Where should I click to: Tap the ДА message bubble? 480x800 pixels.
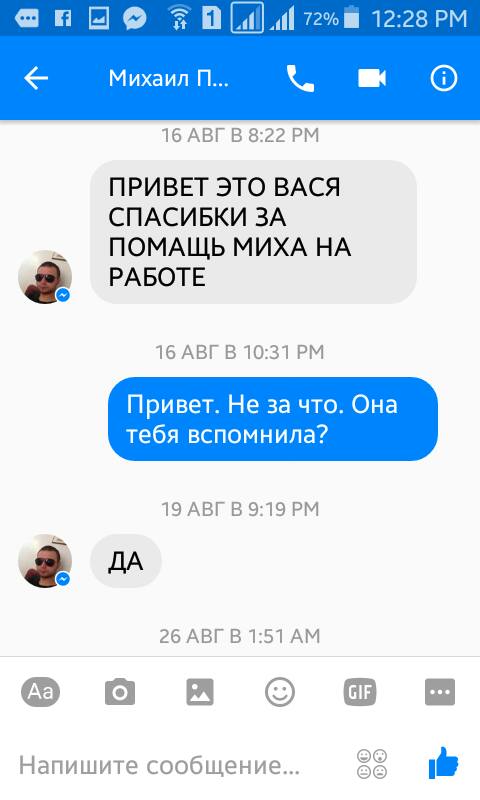tap(126, 561)
